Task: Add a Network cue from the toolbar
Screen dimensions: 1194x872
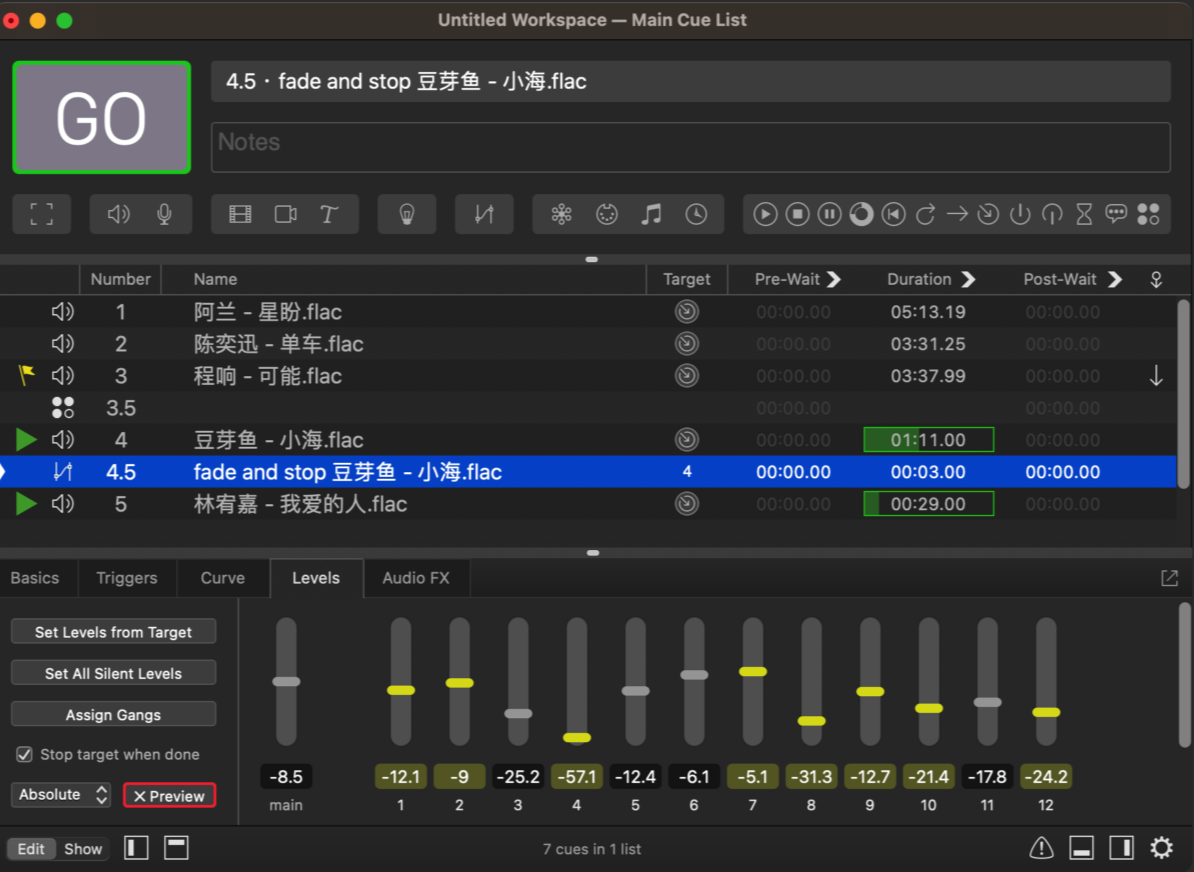Action: coord(561,214)
